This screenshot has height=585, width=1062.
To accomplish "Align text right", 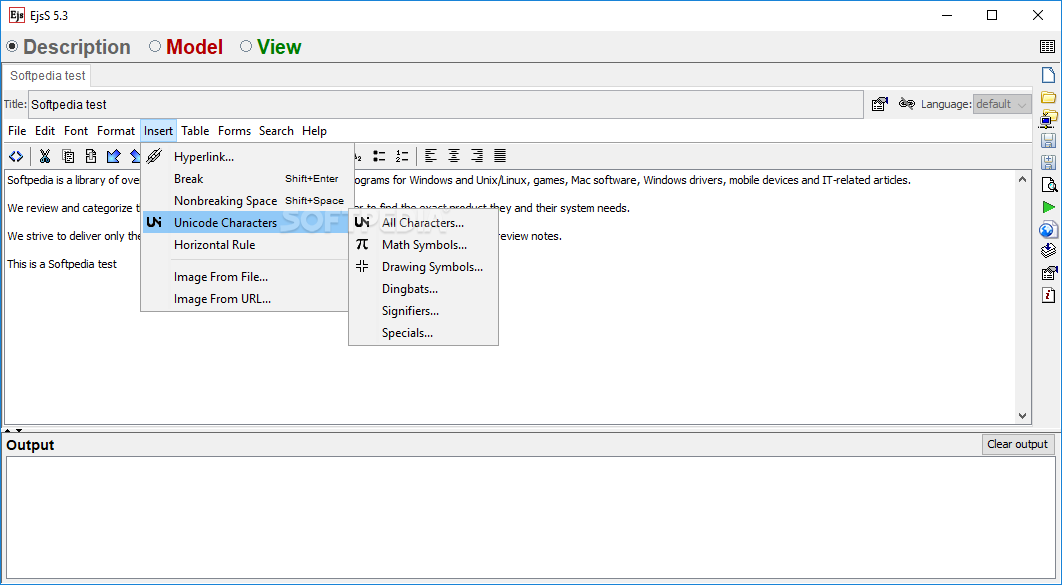I will coord(477,156).
